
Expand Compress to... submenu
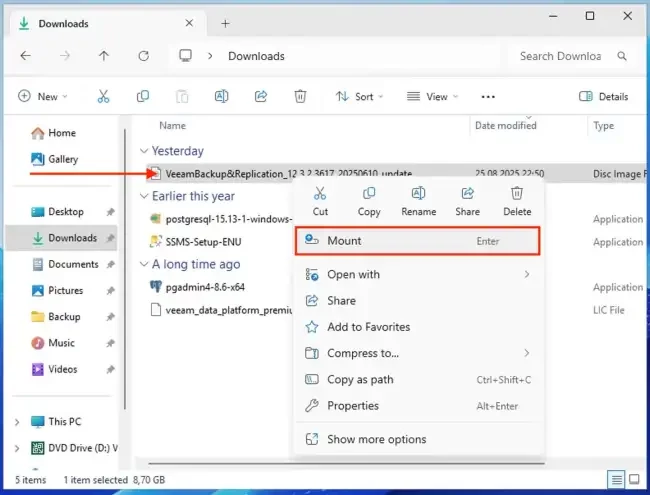tap(418, 353)
